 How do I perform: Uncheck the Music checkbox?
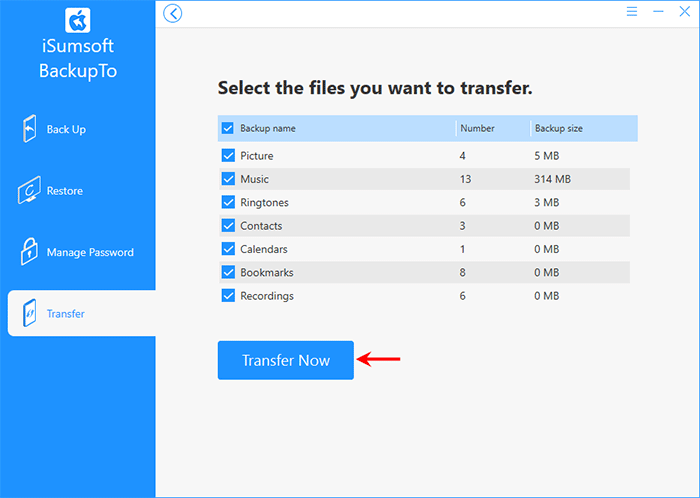coord(228,179)
